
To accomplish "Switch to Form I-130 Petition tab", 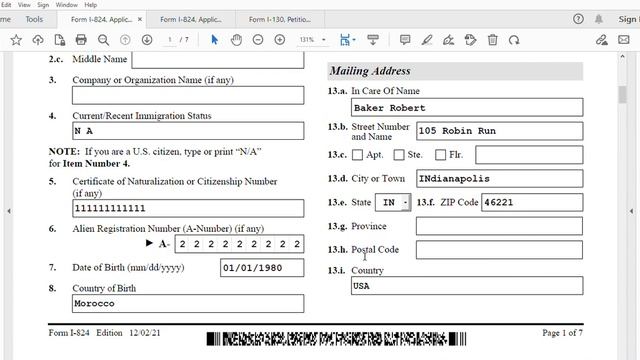I will [x=280, y=19].
